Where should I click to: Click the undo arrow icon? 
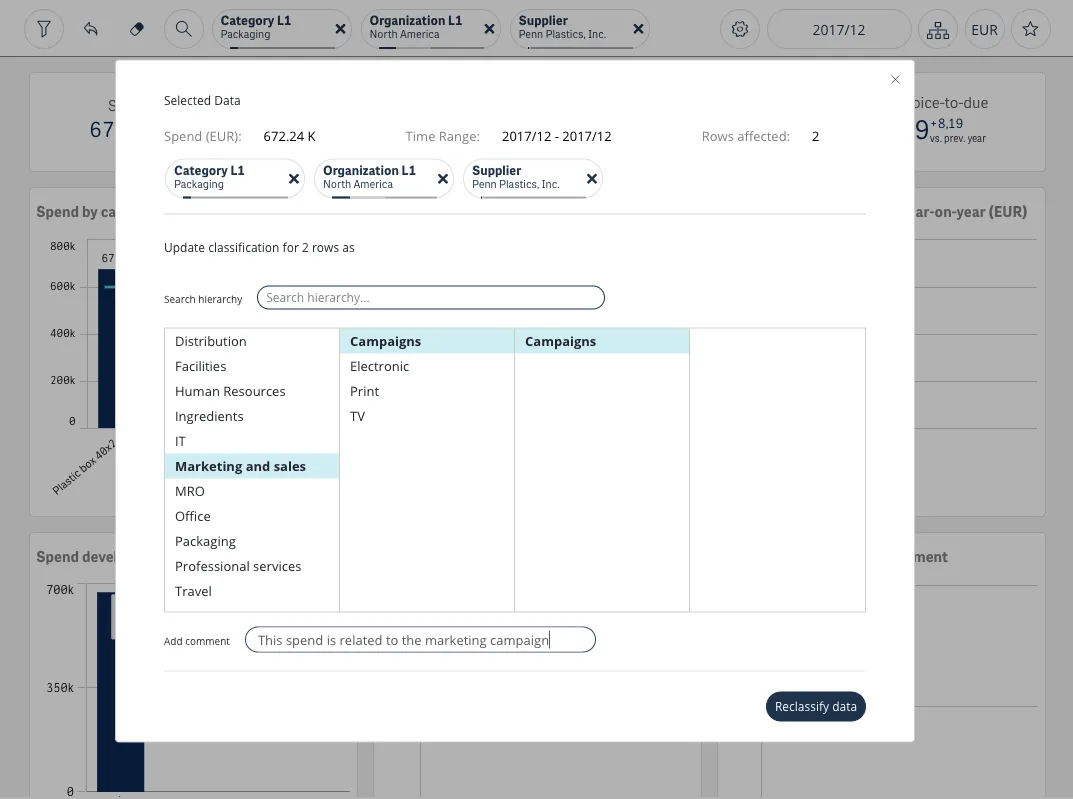pyautogui.click(x=91, y=29)
